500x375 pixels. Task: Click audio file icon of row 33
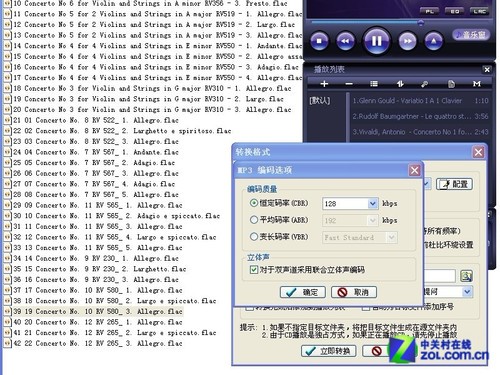point(7,248)
